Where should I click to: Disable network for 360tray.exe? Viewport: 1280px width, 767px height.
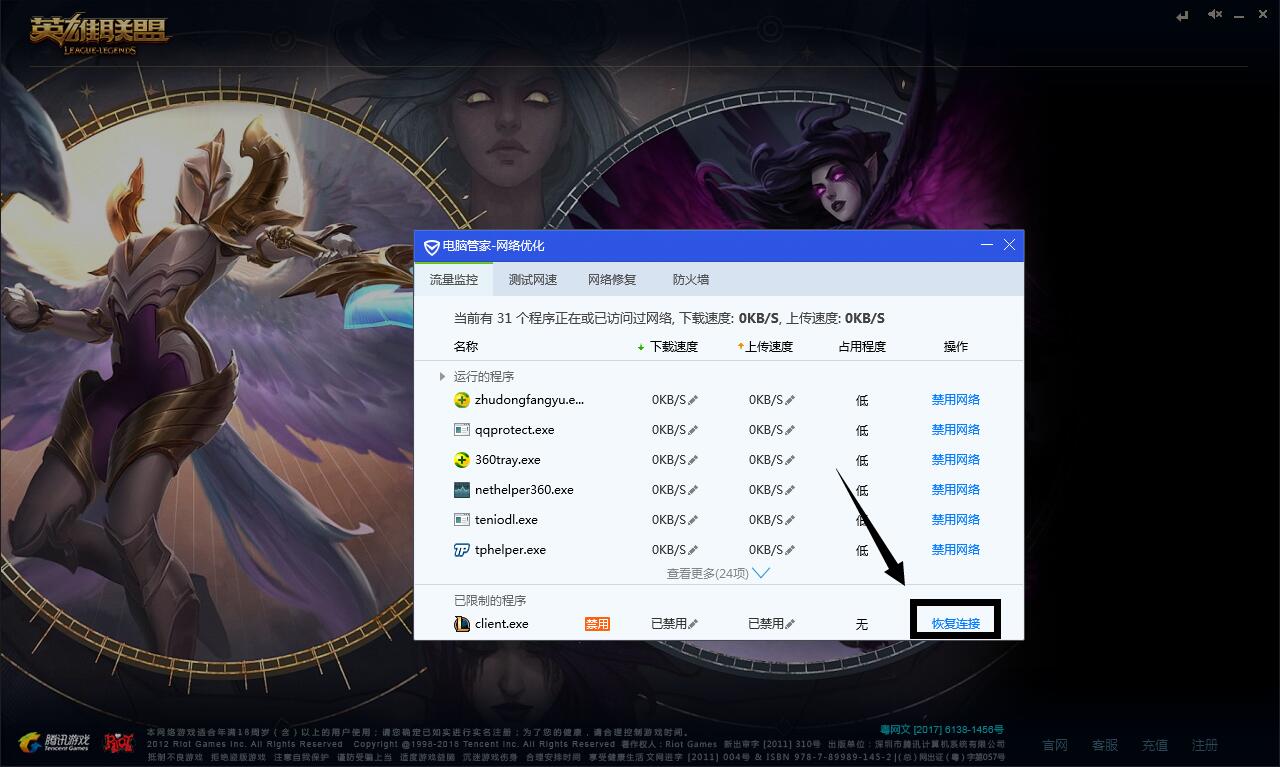[956, 460]
